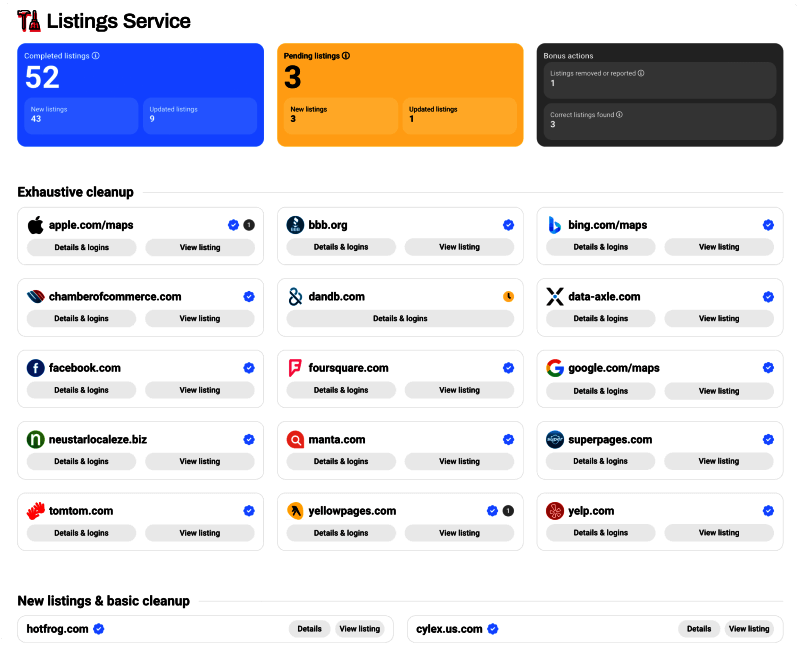801x651 pixels.
Task: Open Details for hotfrog.com
Action: point(309,629)
